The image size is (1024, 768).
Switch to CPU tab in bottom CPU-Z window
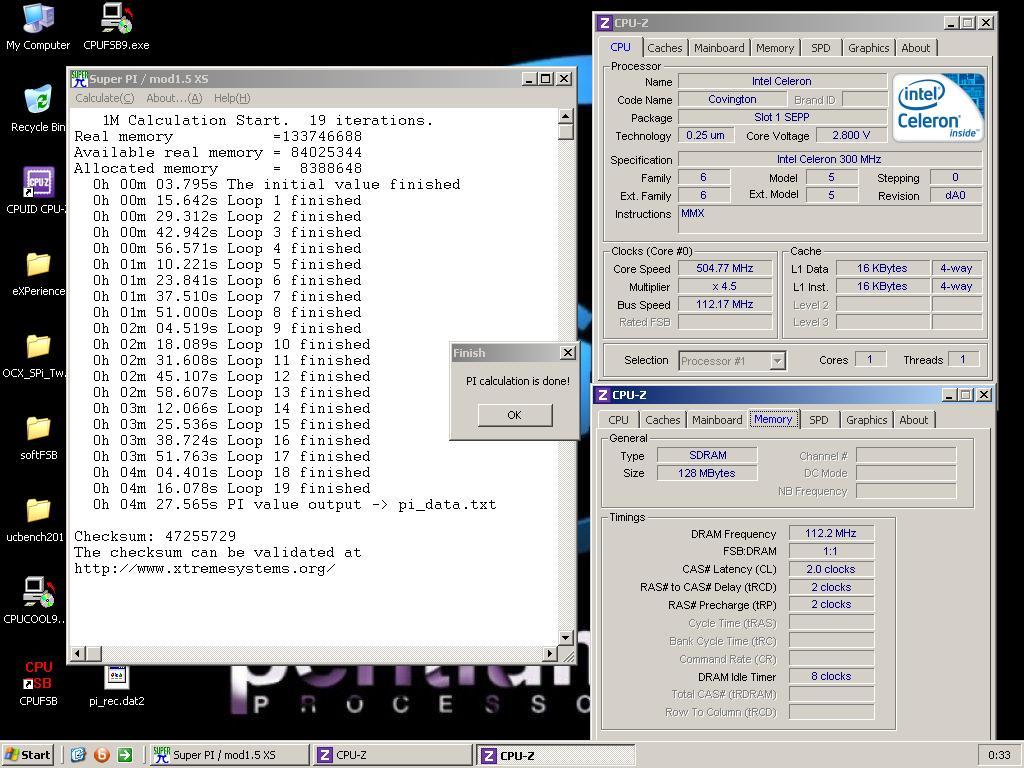pos(618,420)
